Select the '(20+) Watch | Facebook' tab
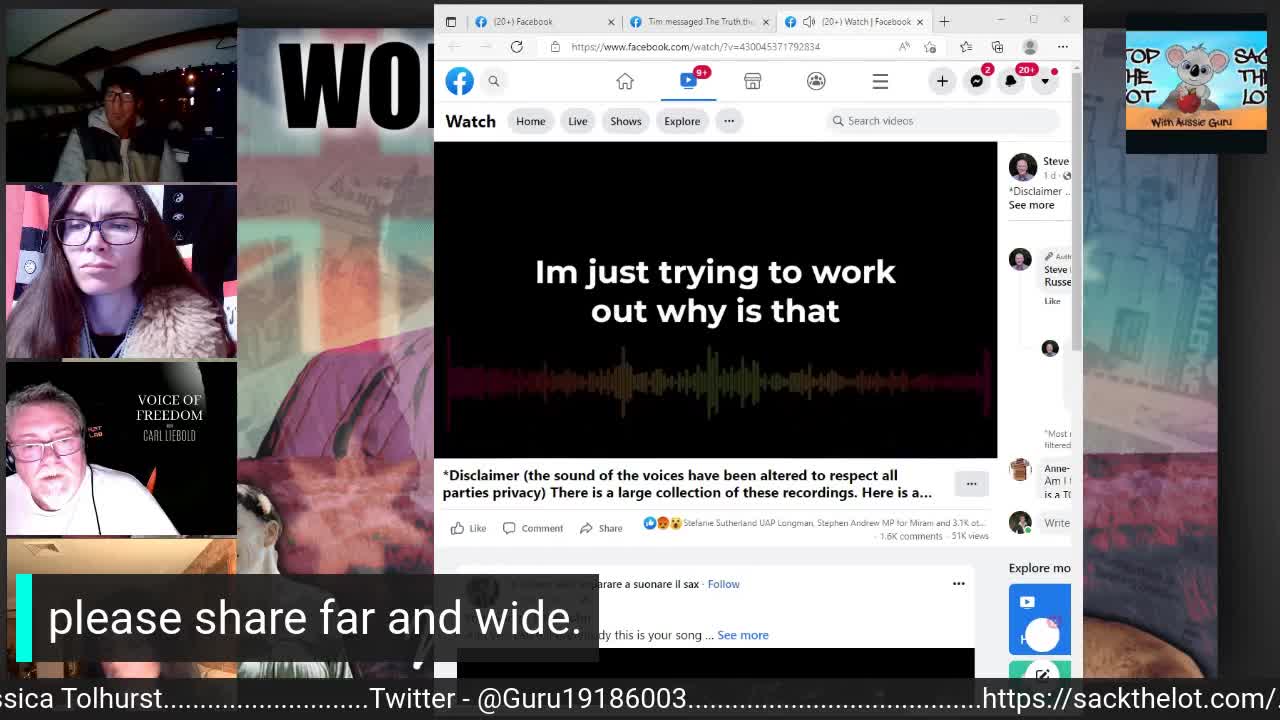This screenshot has height=720, width=1280. click(x=854, y=21)
